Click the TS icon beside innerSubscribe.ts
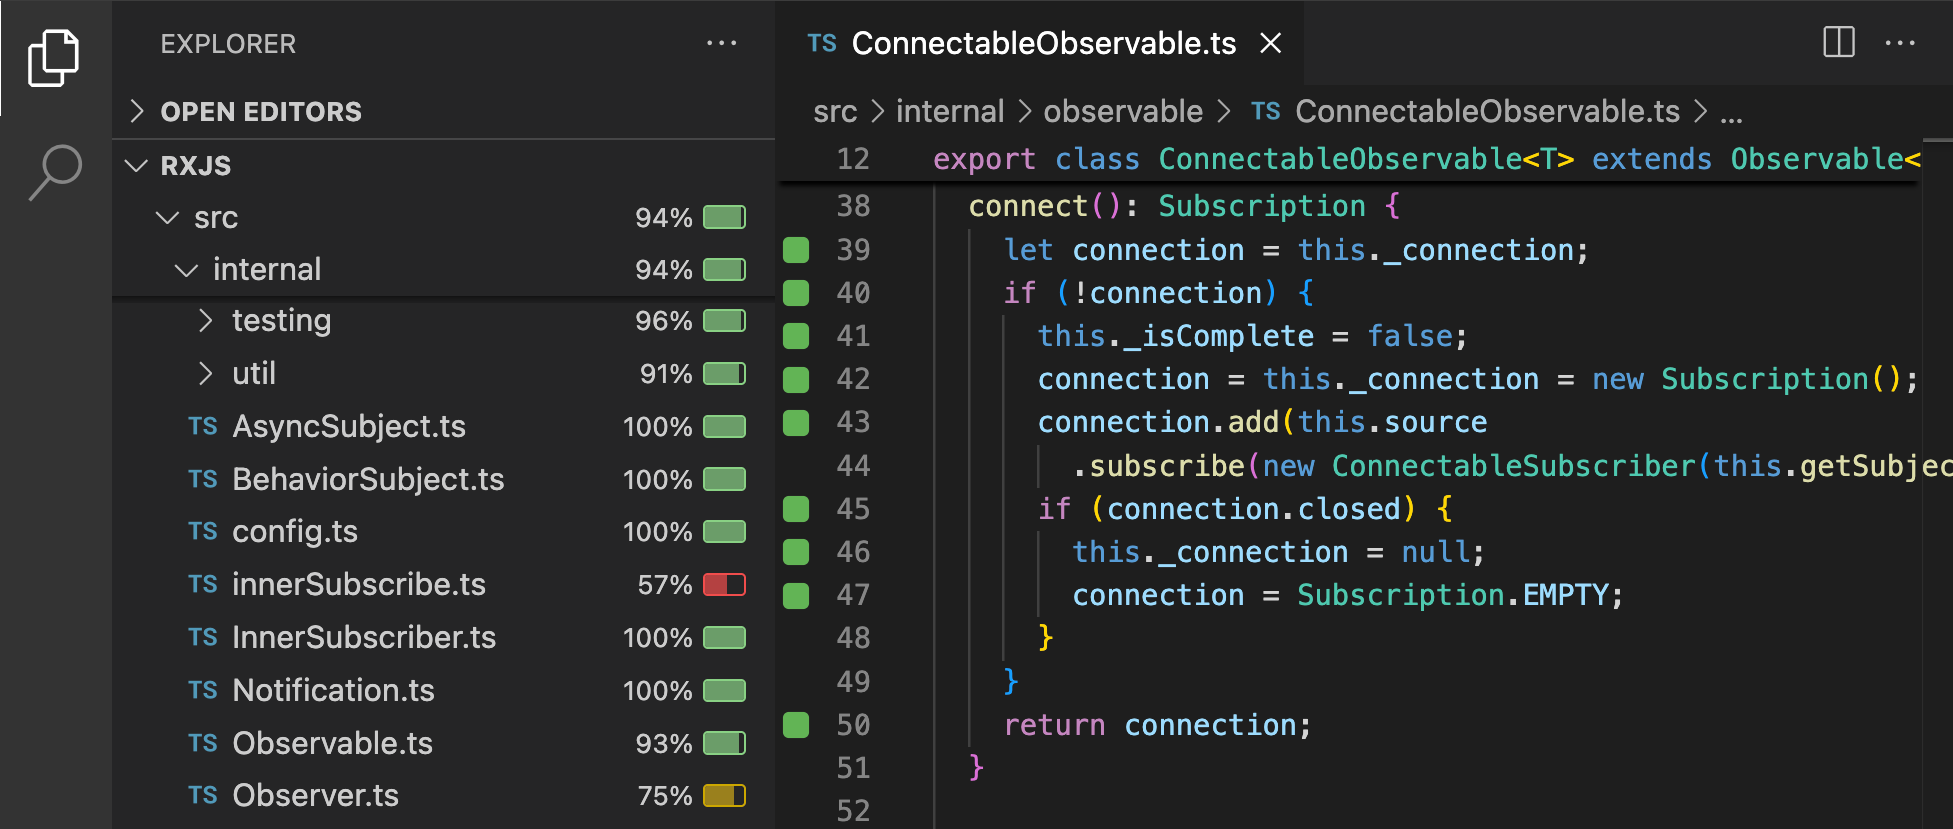The image size is (1953, 829). tap(203, 584)
